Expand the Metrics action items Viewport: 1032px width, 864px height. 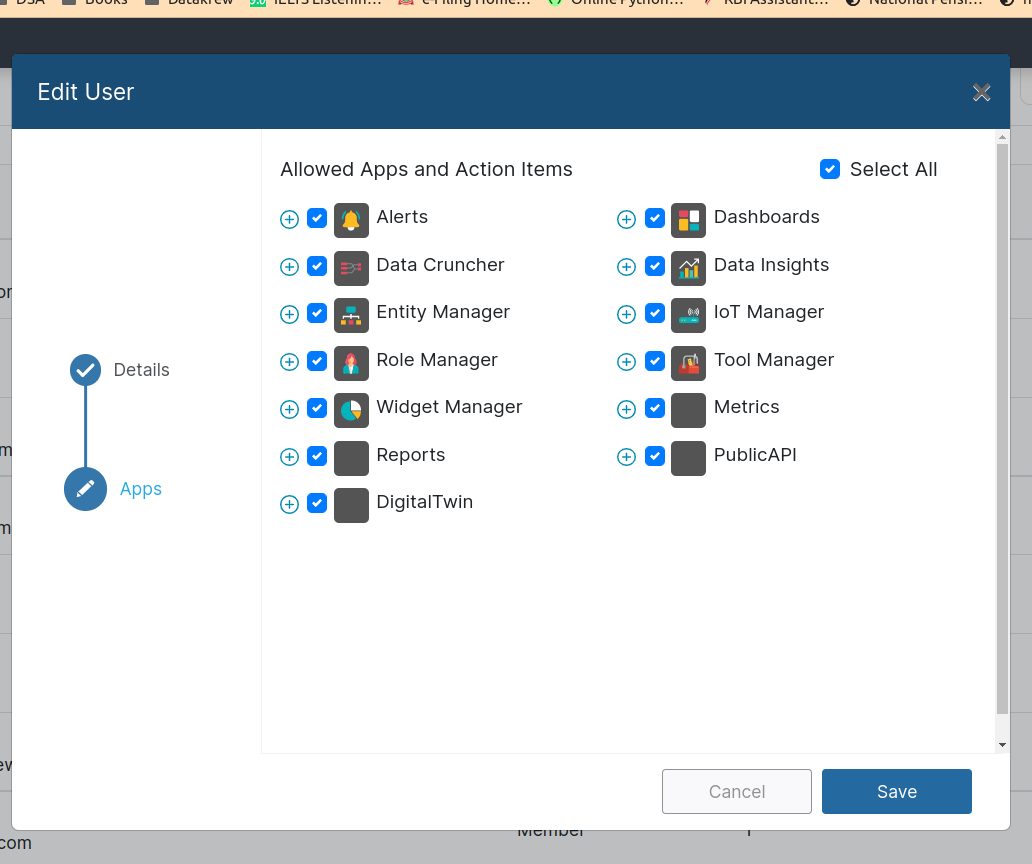pyautogui.click(x=626, y=409)
